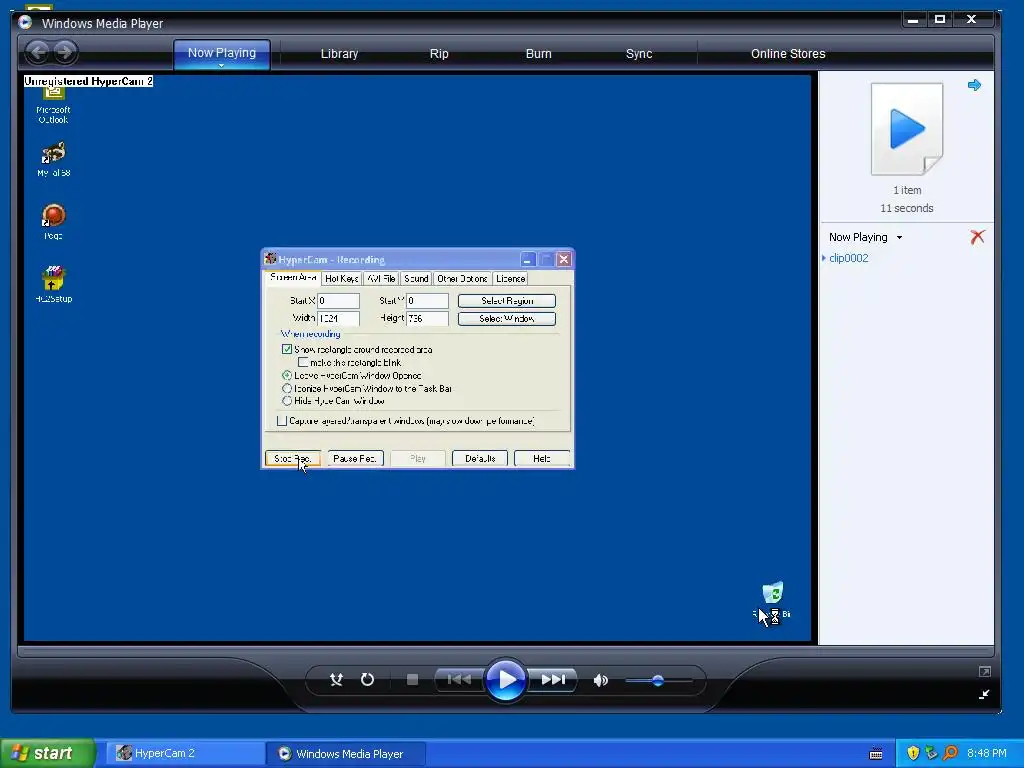Open the Burn tab
This screenshot has height=768, width=1024.
538,54
